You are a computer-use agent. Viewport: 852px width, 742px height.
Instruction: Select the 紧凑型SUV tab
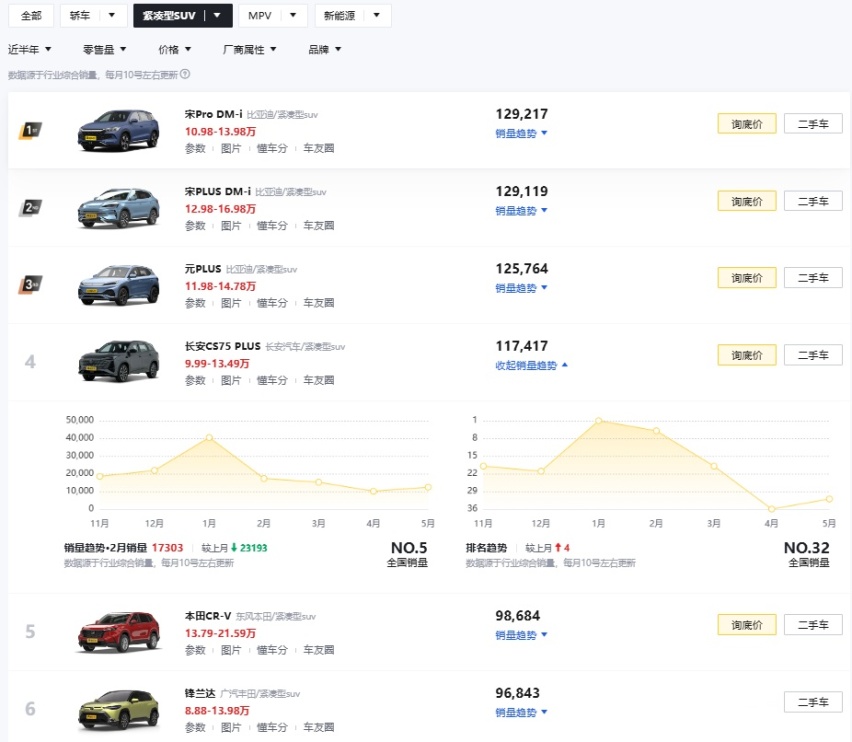point(169,16)
